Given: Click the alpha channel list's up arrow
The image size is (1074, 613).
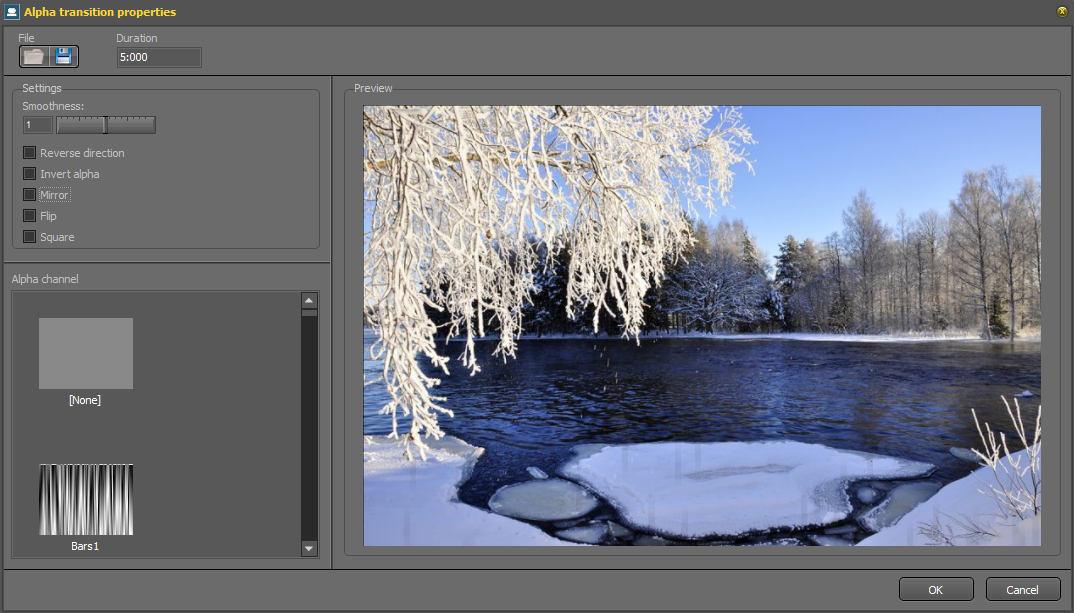Looking at the screenshot, I should [x=309, y=301].
